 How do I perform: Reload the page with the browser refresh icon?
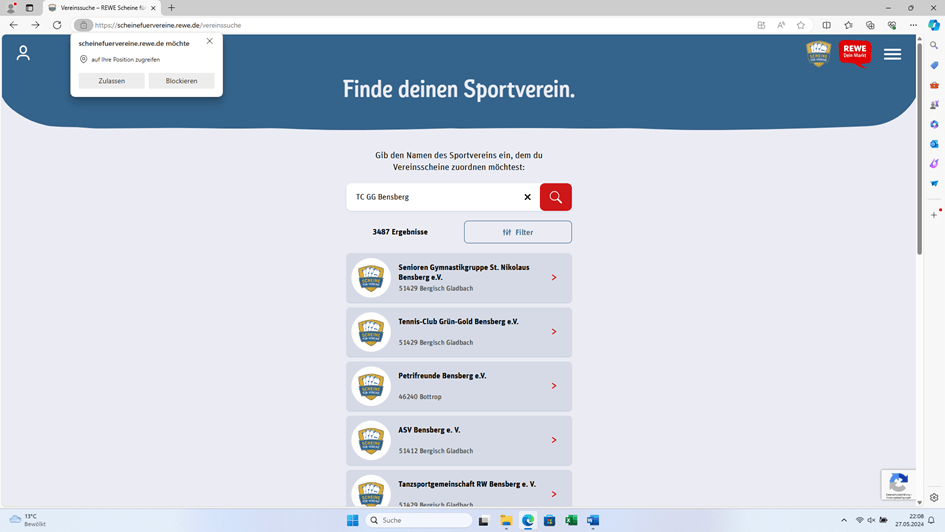click(57, 25)
